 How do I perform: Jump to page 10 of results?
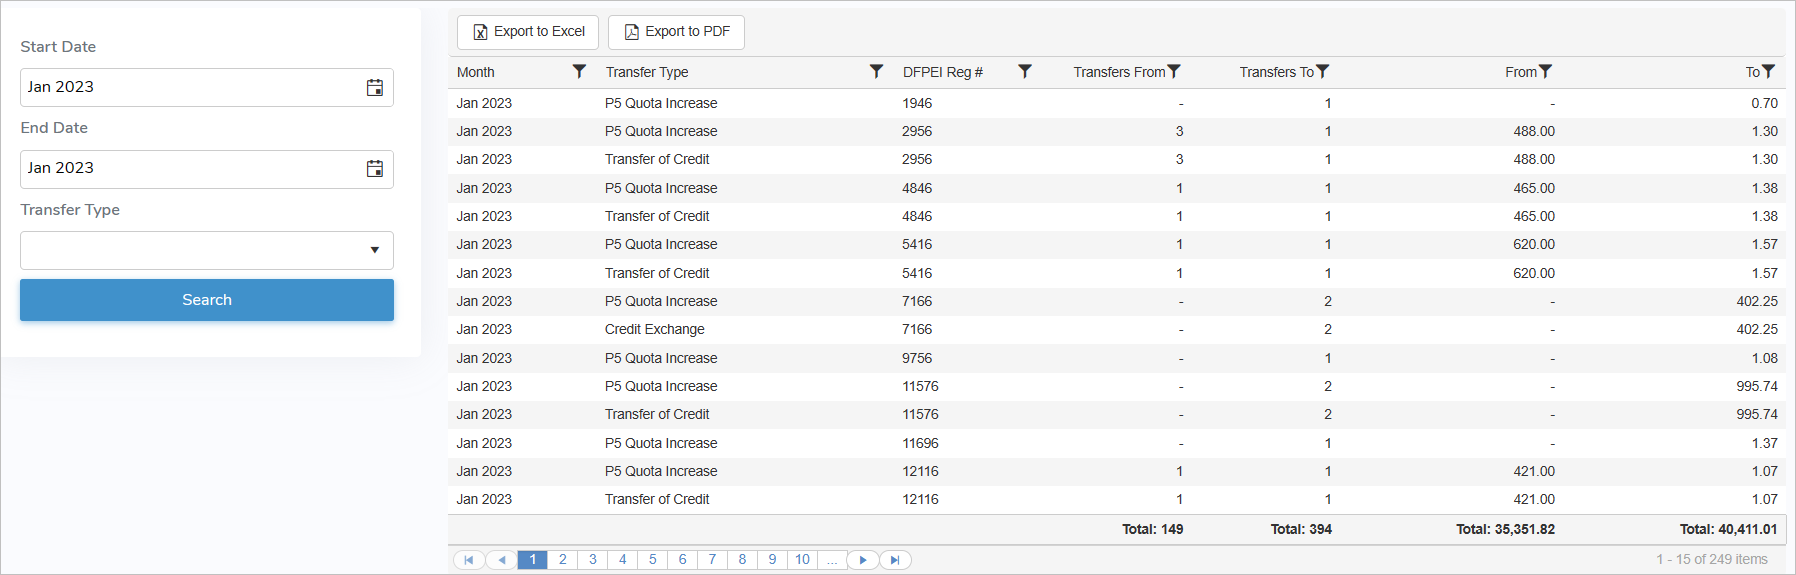coord(802,560)
